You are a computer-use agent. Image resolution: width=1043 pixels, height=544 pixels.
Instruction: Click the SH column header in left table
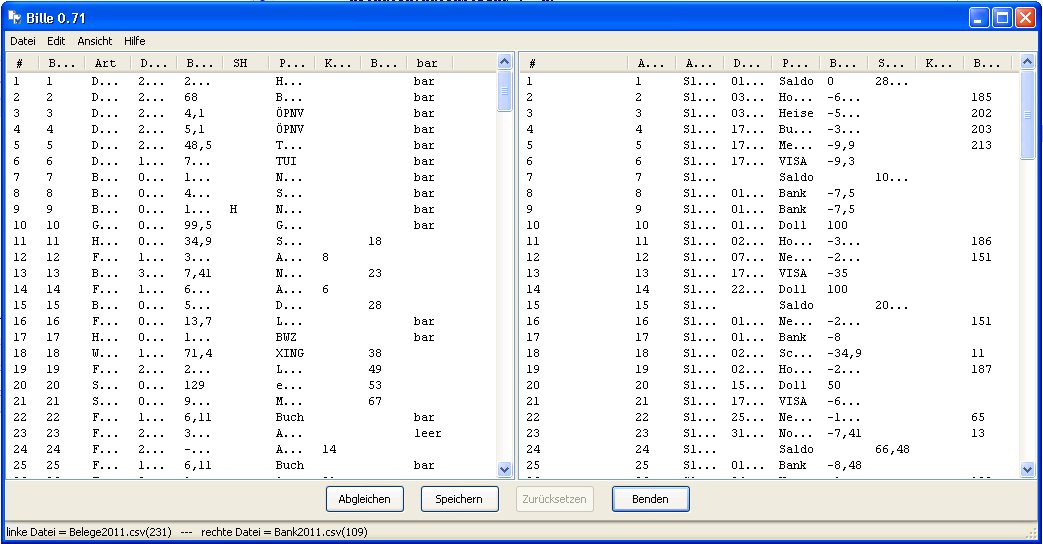pos(243,63)
